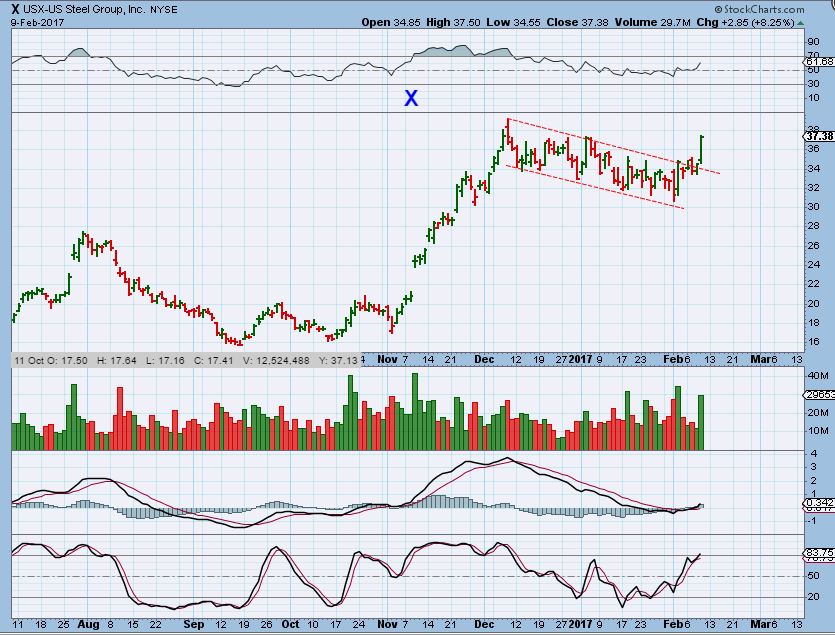
Task: Click the volume value tag beginning 2965
Action: tap(819, 395)
